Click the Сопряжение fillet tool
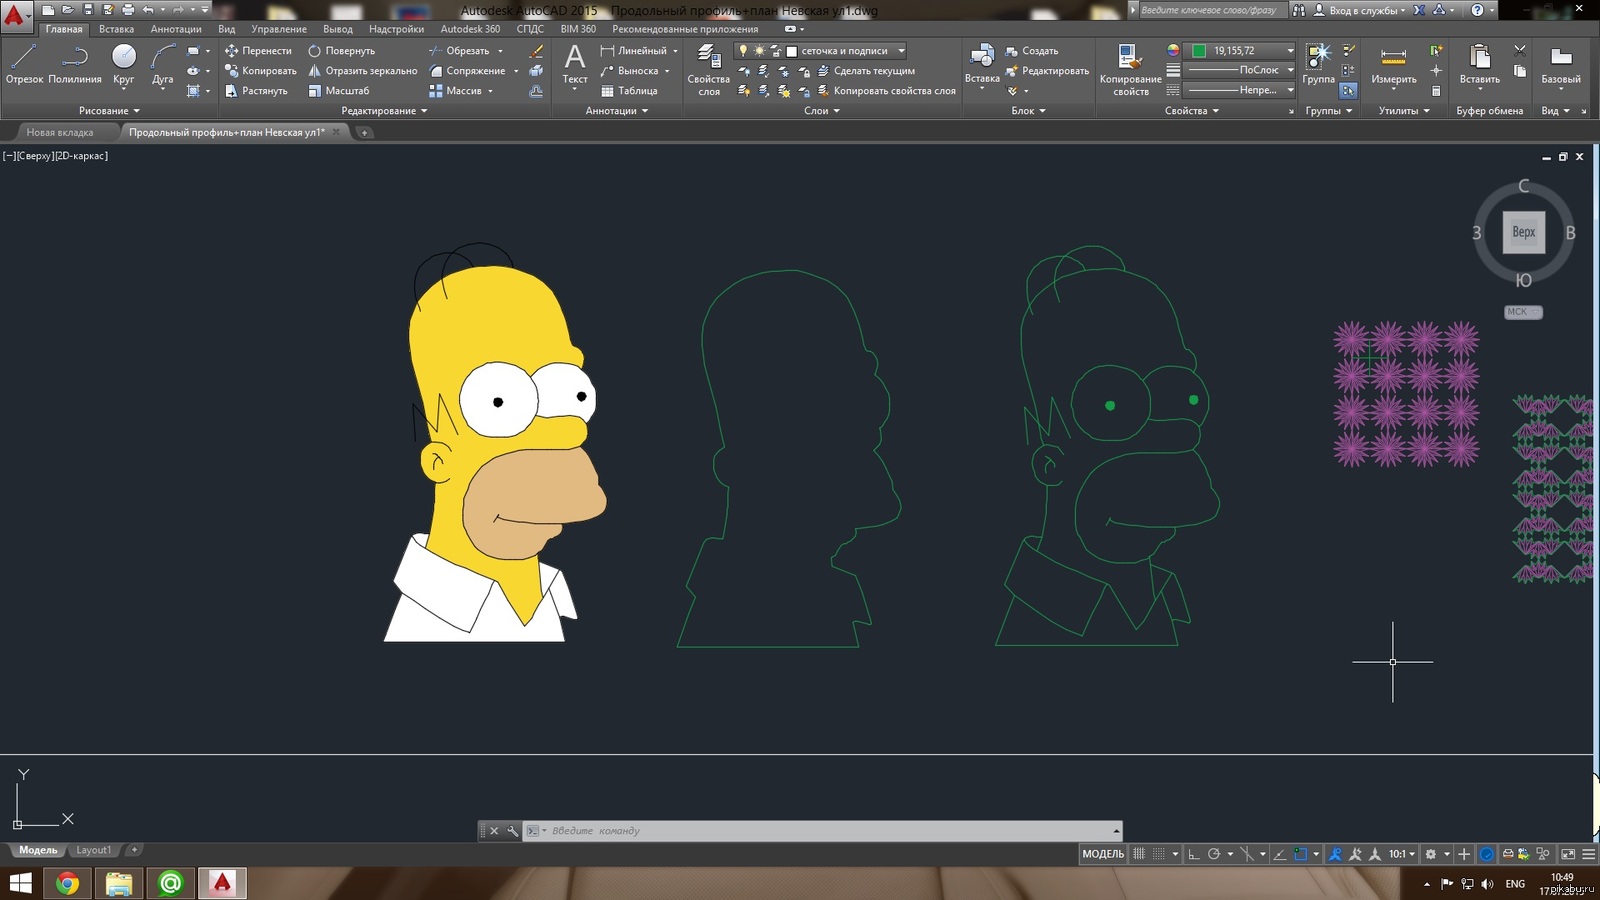The height and width of the screenshot is (900, 1600). pos(467,71)
